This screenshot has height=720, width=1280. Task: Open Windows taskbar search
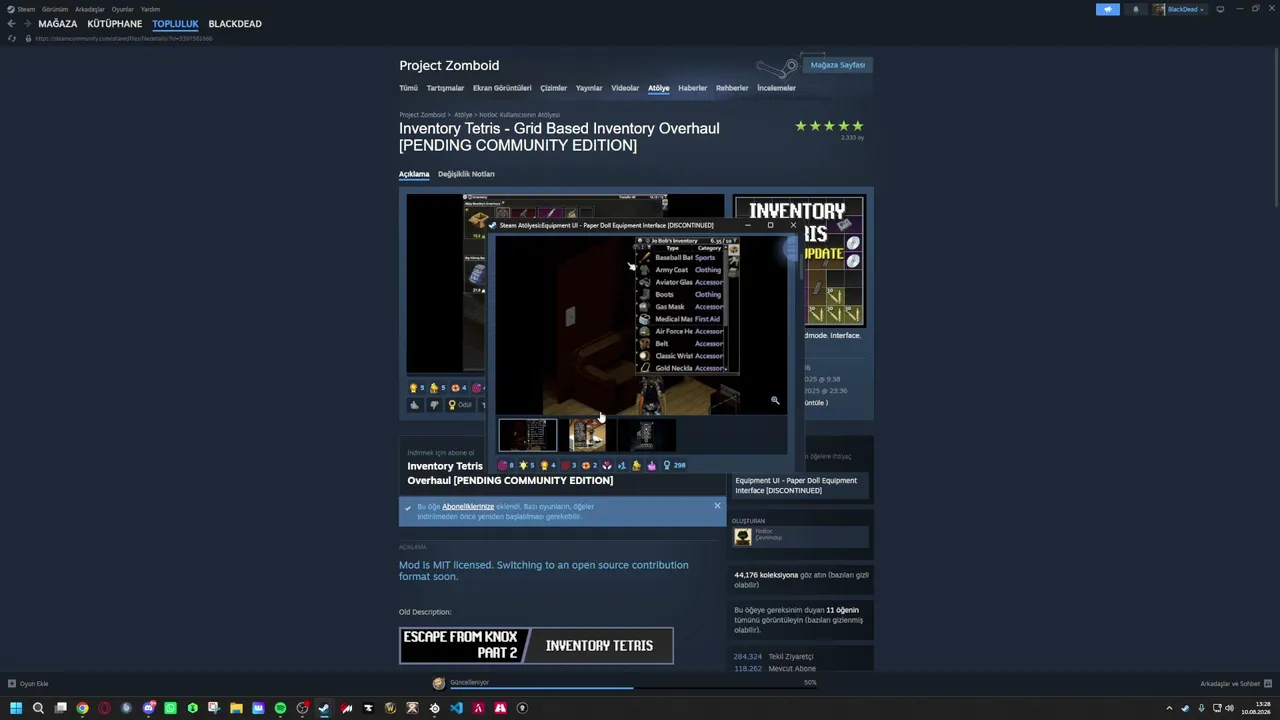38,708
